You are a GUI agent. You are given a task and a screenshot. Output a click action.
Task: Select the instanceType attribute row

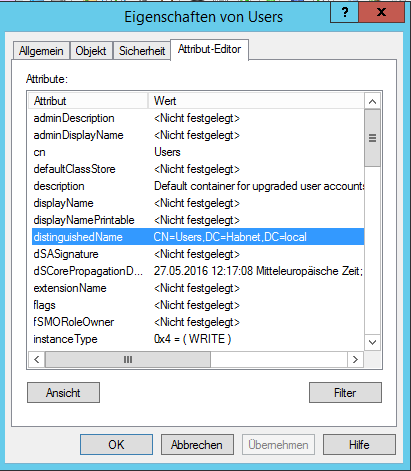coord(198,339)
